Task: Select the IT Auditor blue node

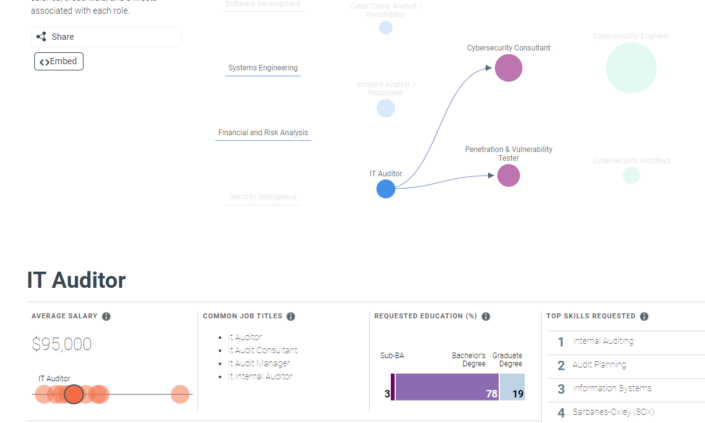Action: [x=386, y=189]
